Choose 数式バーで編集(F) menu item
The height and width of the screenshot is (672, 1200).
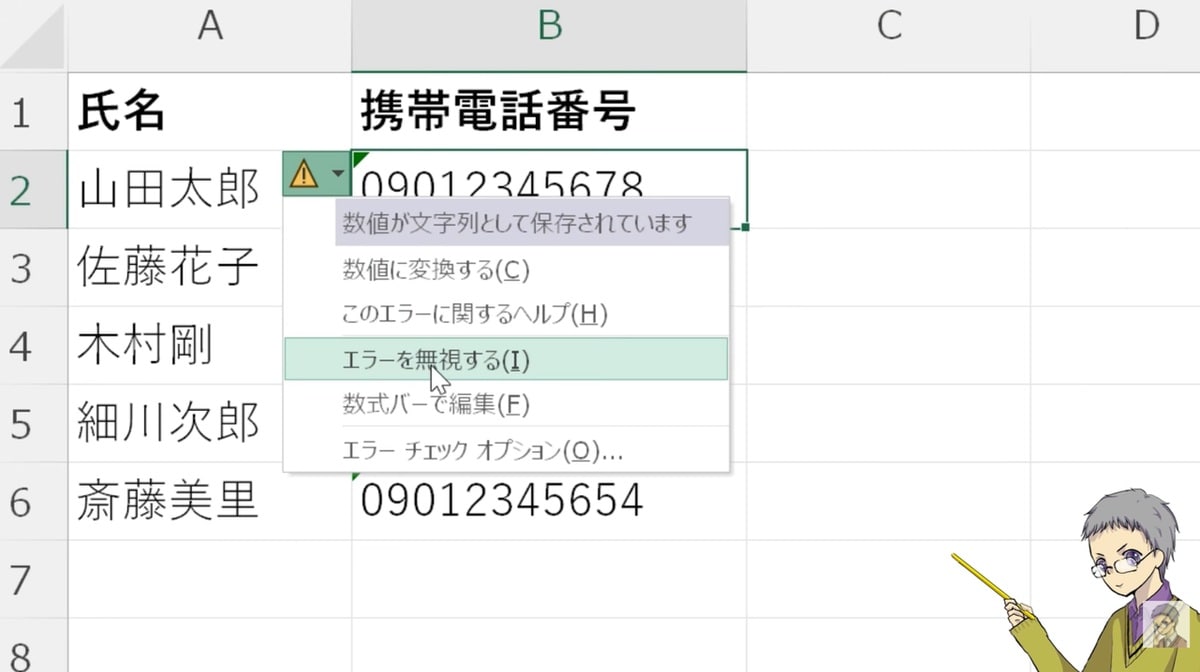tap(506, 404)
